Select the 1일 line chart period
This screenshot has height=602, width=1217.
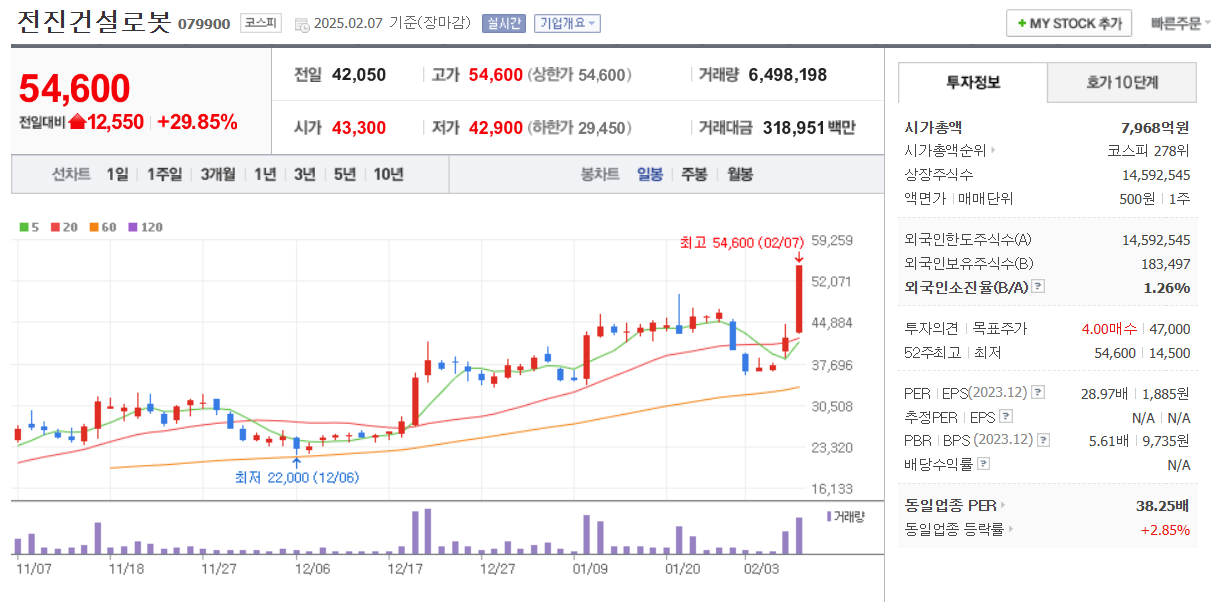tap(117, 174)
